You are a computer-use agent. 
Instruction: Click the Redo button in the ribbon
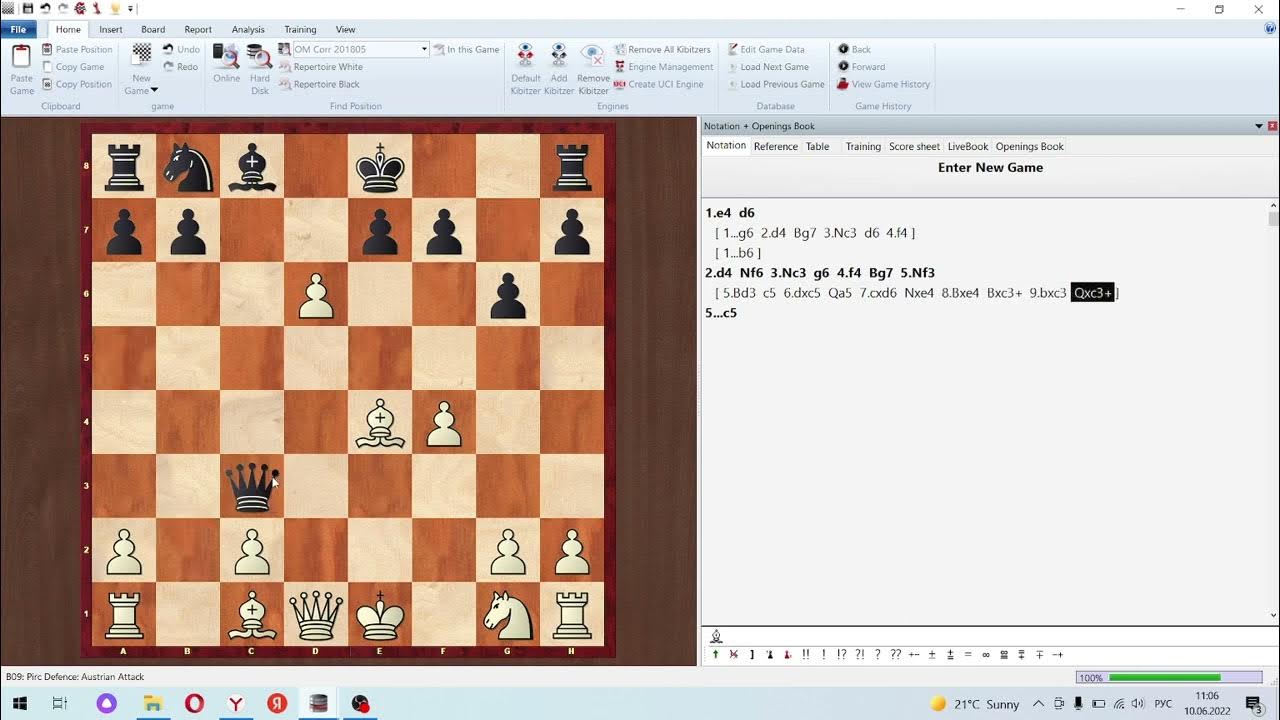181,67
